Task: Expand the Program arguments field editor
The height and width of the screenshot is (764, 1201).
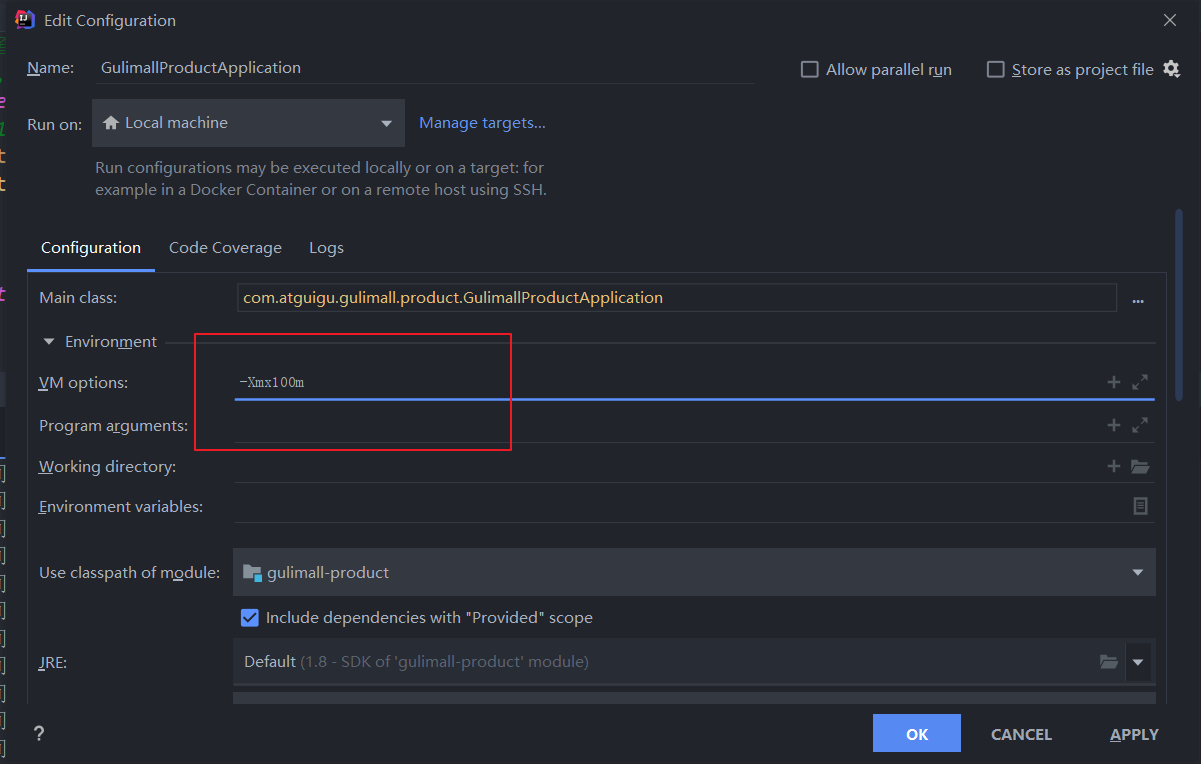Action: tap(1140, 425)
